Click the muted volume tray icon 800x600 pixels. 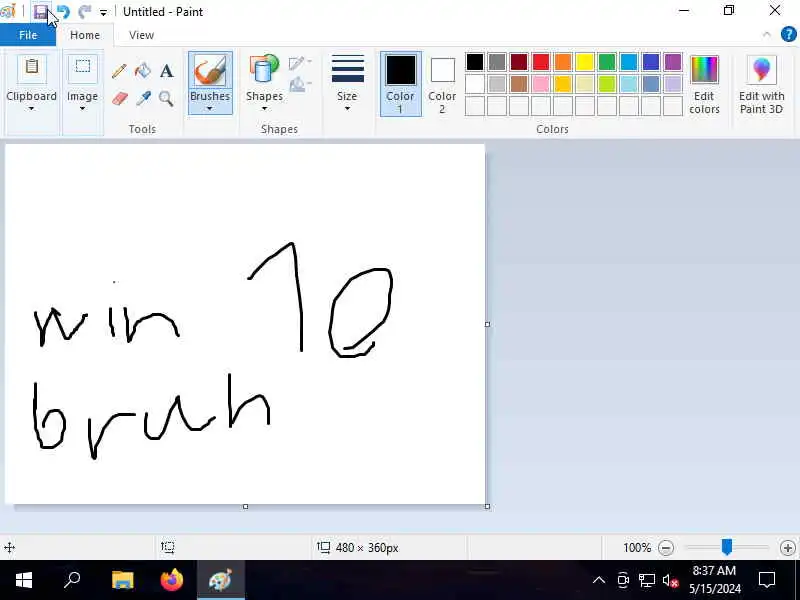[670, 581]
